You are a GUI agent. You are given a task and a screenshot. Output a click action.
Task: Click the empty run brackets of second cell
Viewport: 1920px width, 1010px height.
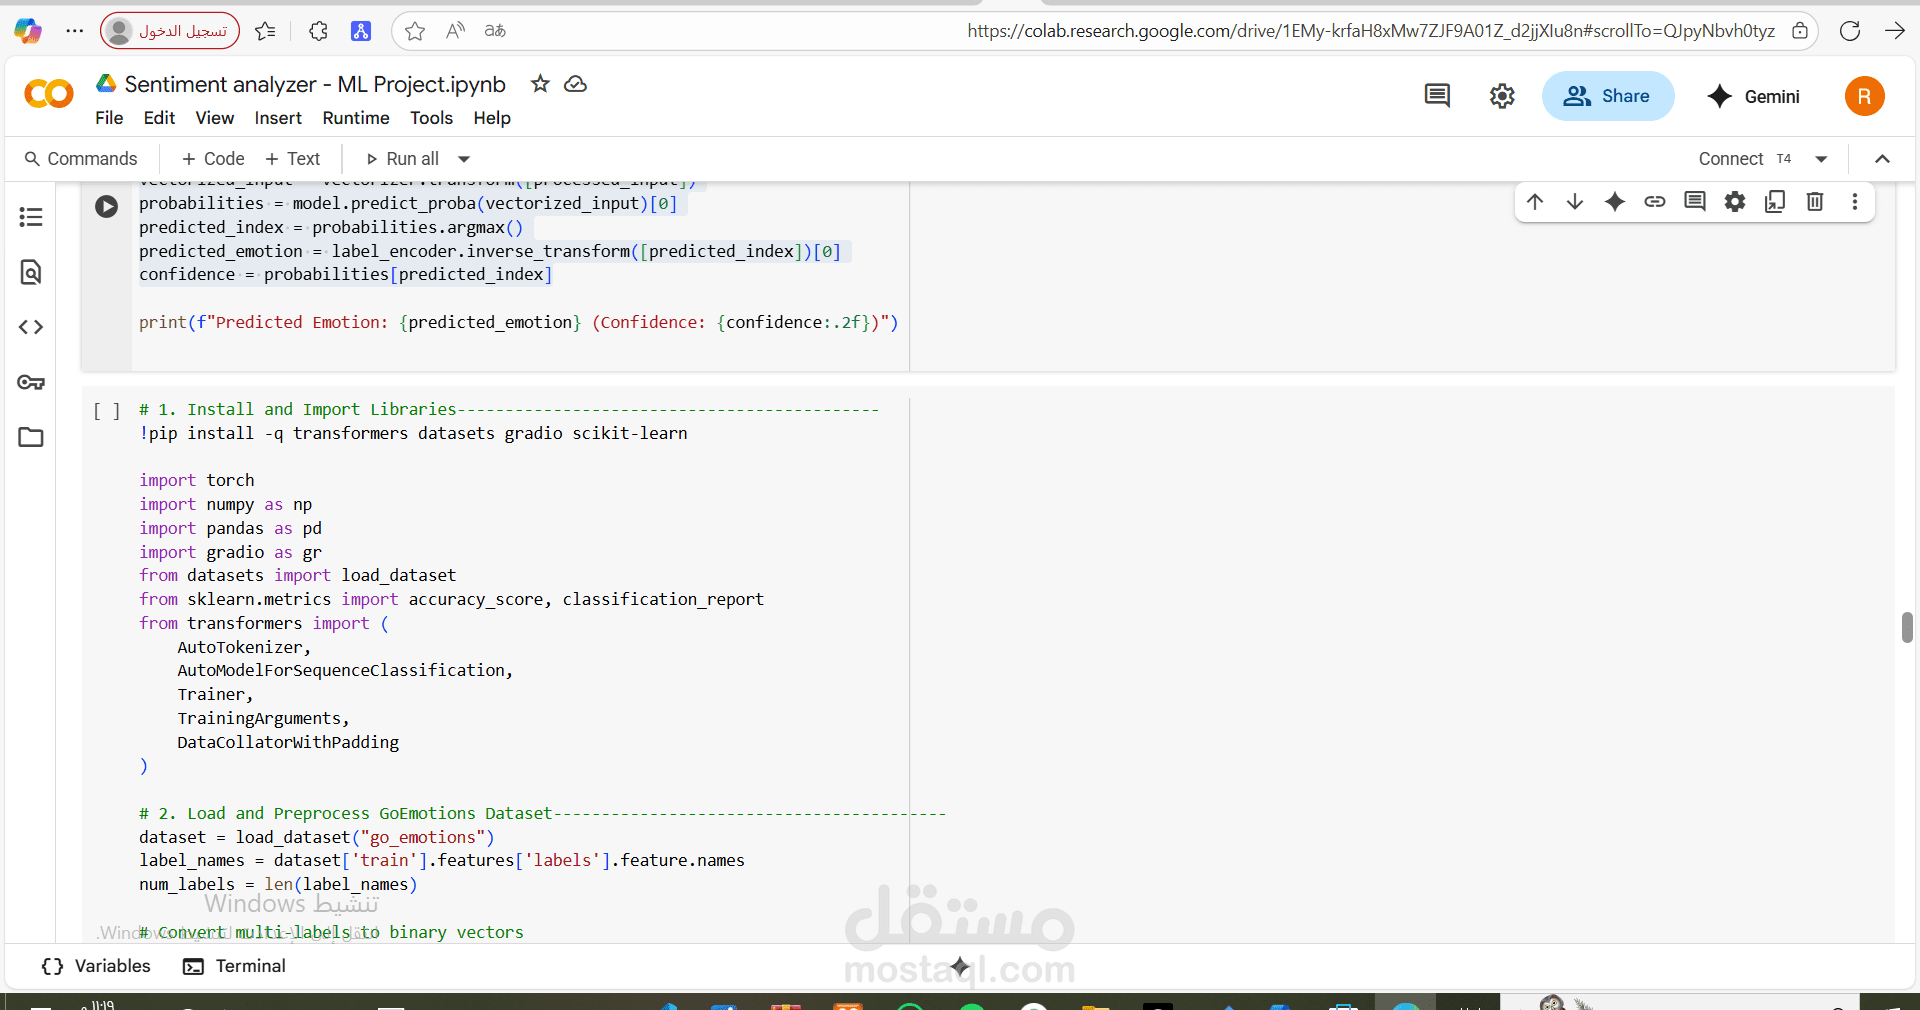[107, 411]
